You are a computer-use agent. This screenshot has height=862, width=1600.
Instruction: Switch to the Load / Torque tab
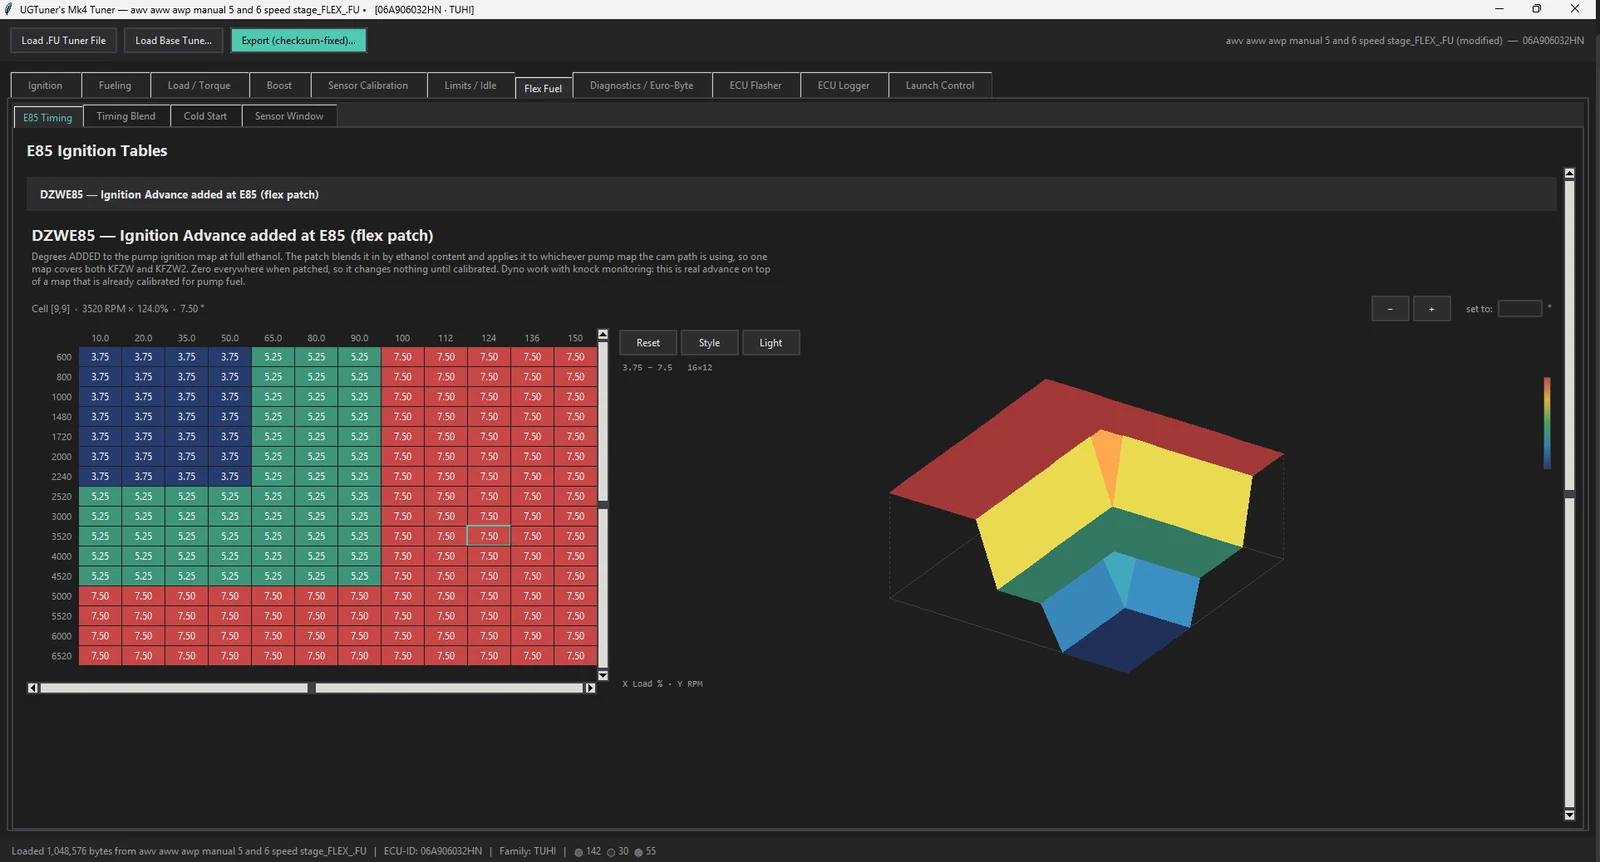(199, 85)
